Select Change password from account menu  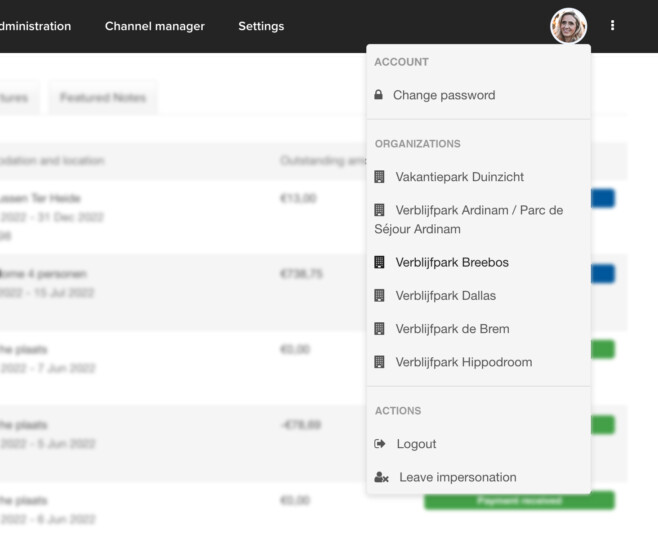pyautogui.click(x=443, y=95)
